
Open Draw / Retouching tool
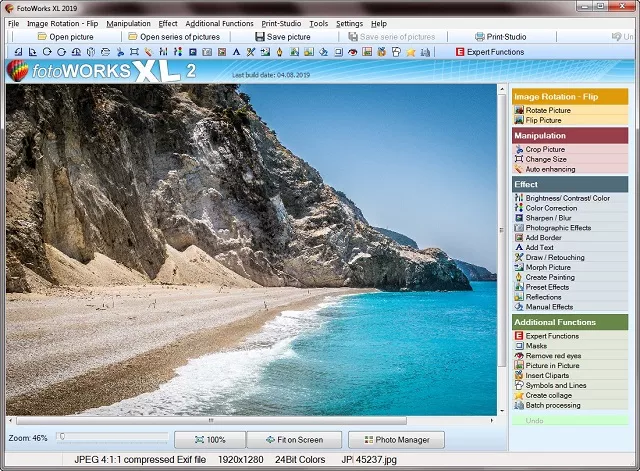click(555, 257)
